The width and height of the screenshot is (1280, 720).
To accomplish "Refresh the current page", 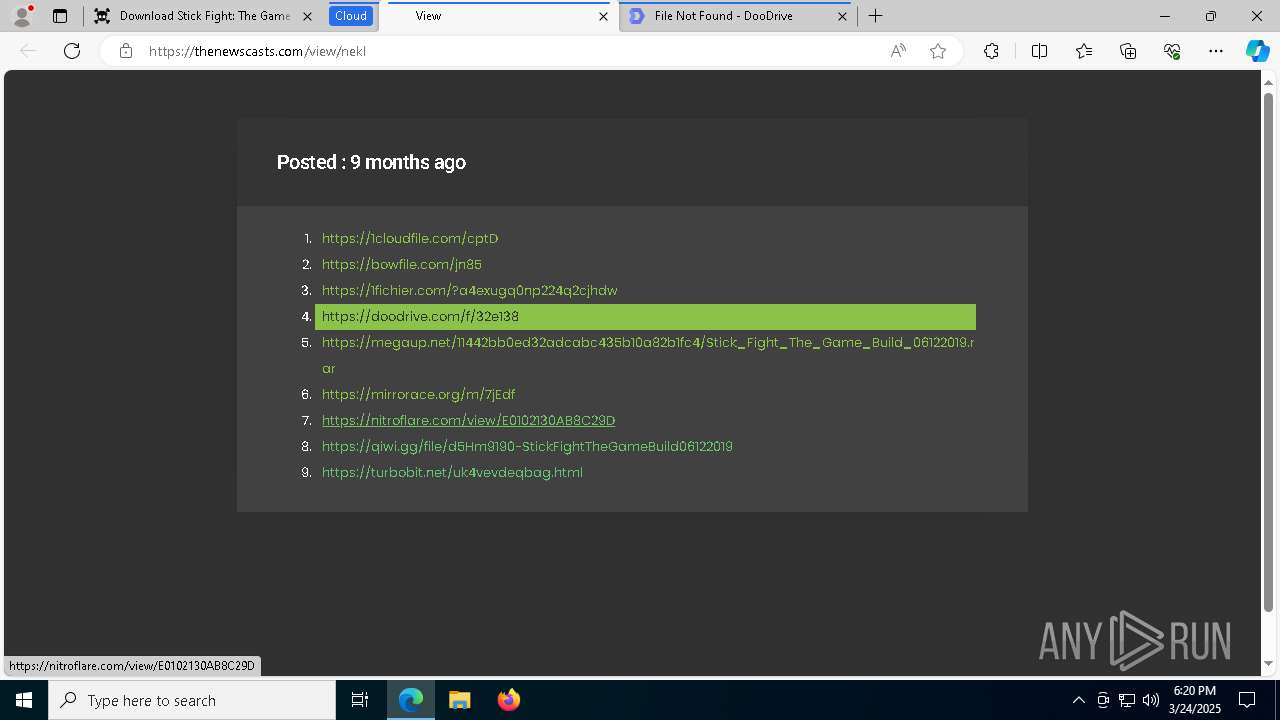I will (72, 51).
